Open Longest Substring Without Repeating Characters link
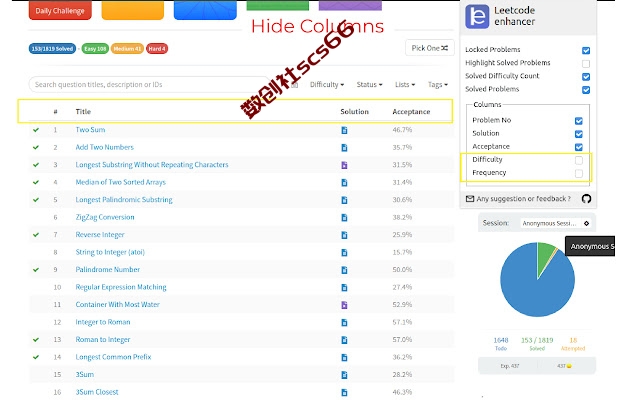 [x=152, y=164]
